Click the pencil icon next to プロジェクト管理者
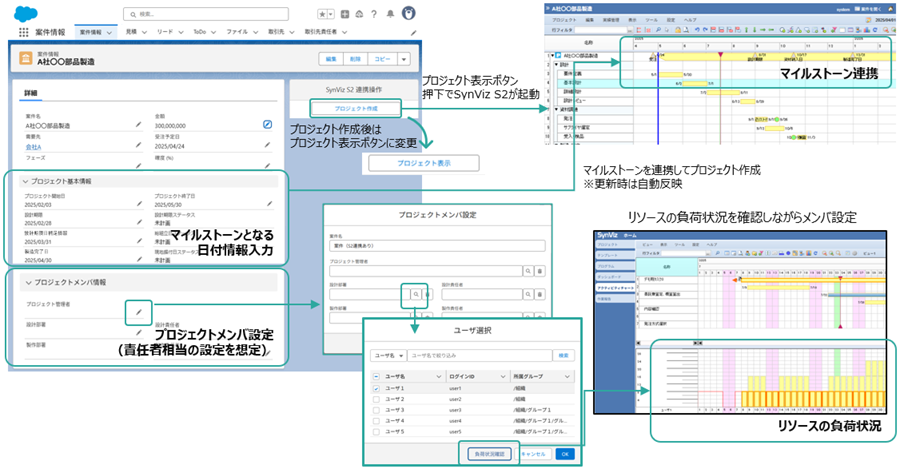This screenshot has width=900, height=469. (x=139, y=312)
